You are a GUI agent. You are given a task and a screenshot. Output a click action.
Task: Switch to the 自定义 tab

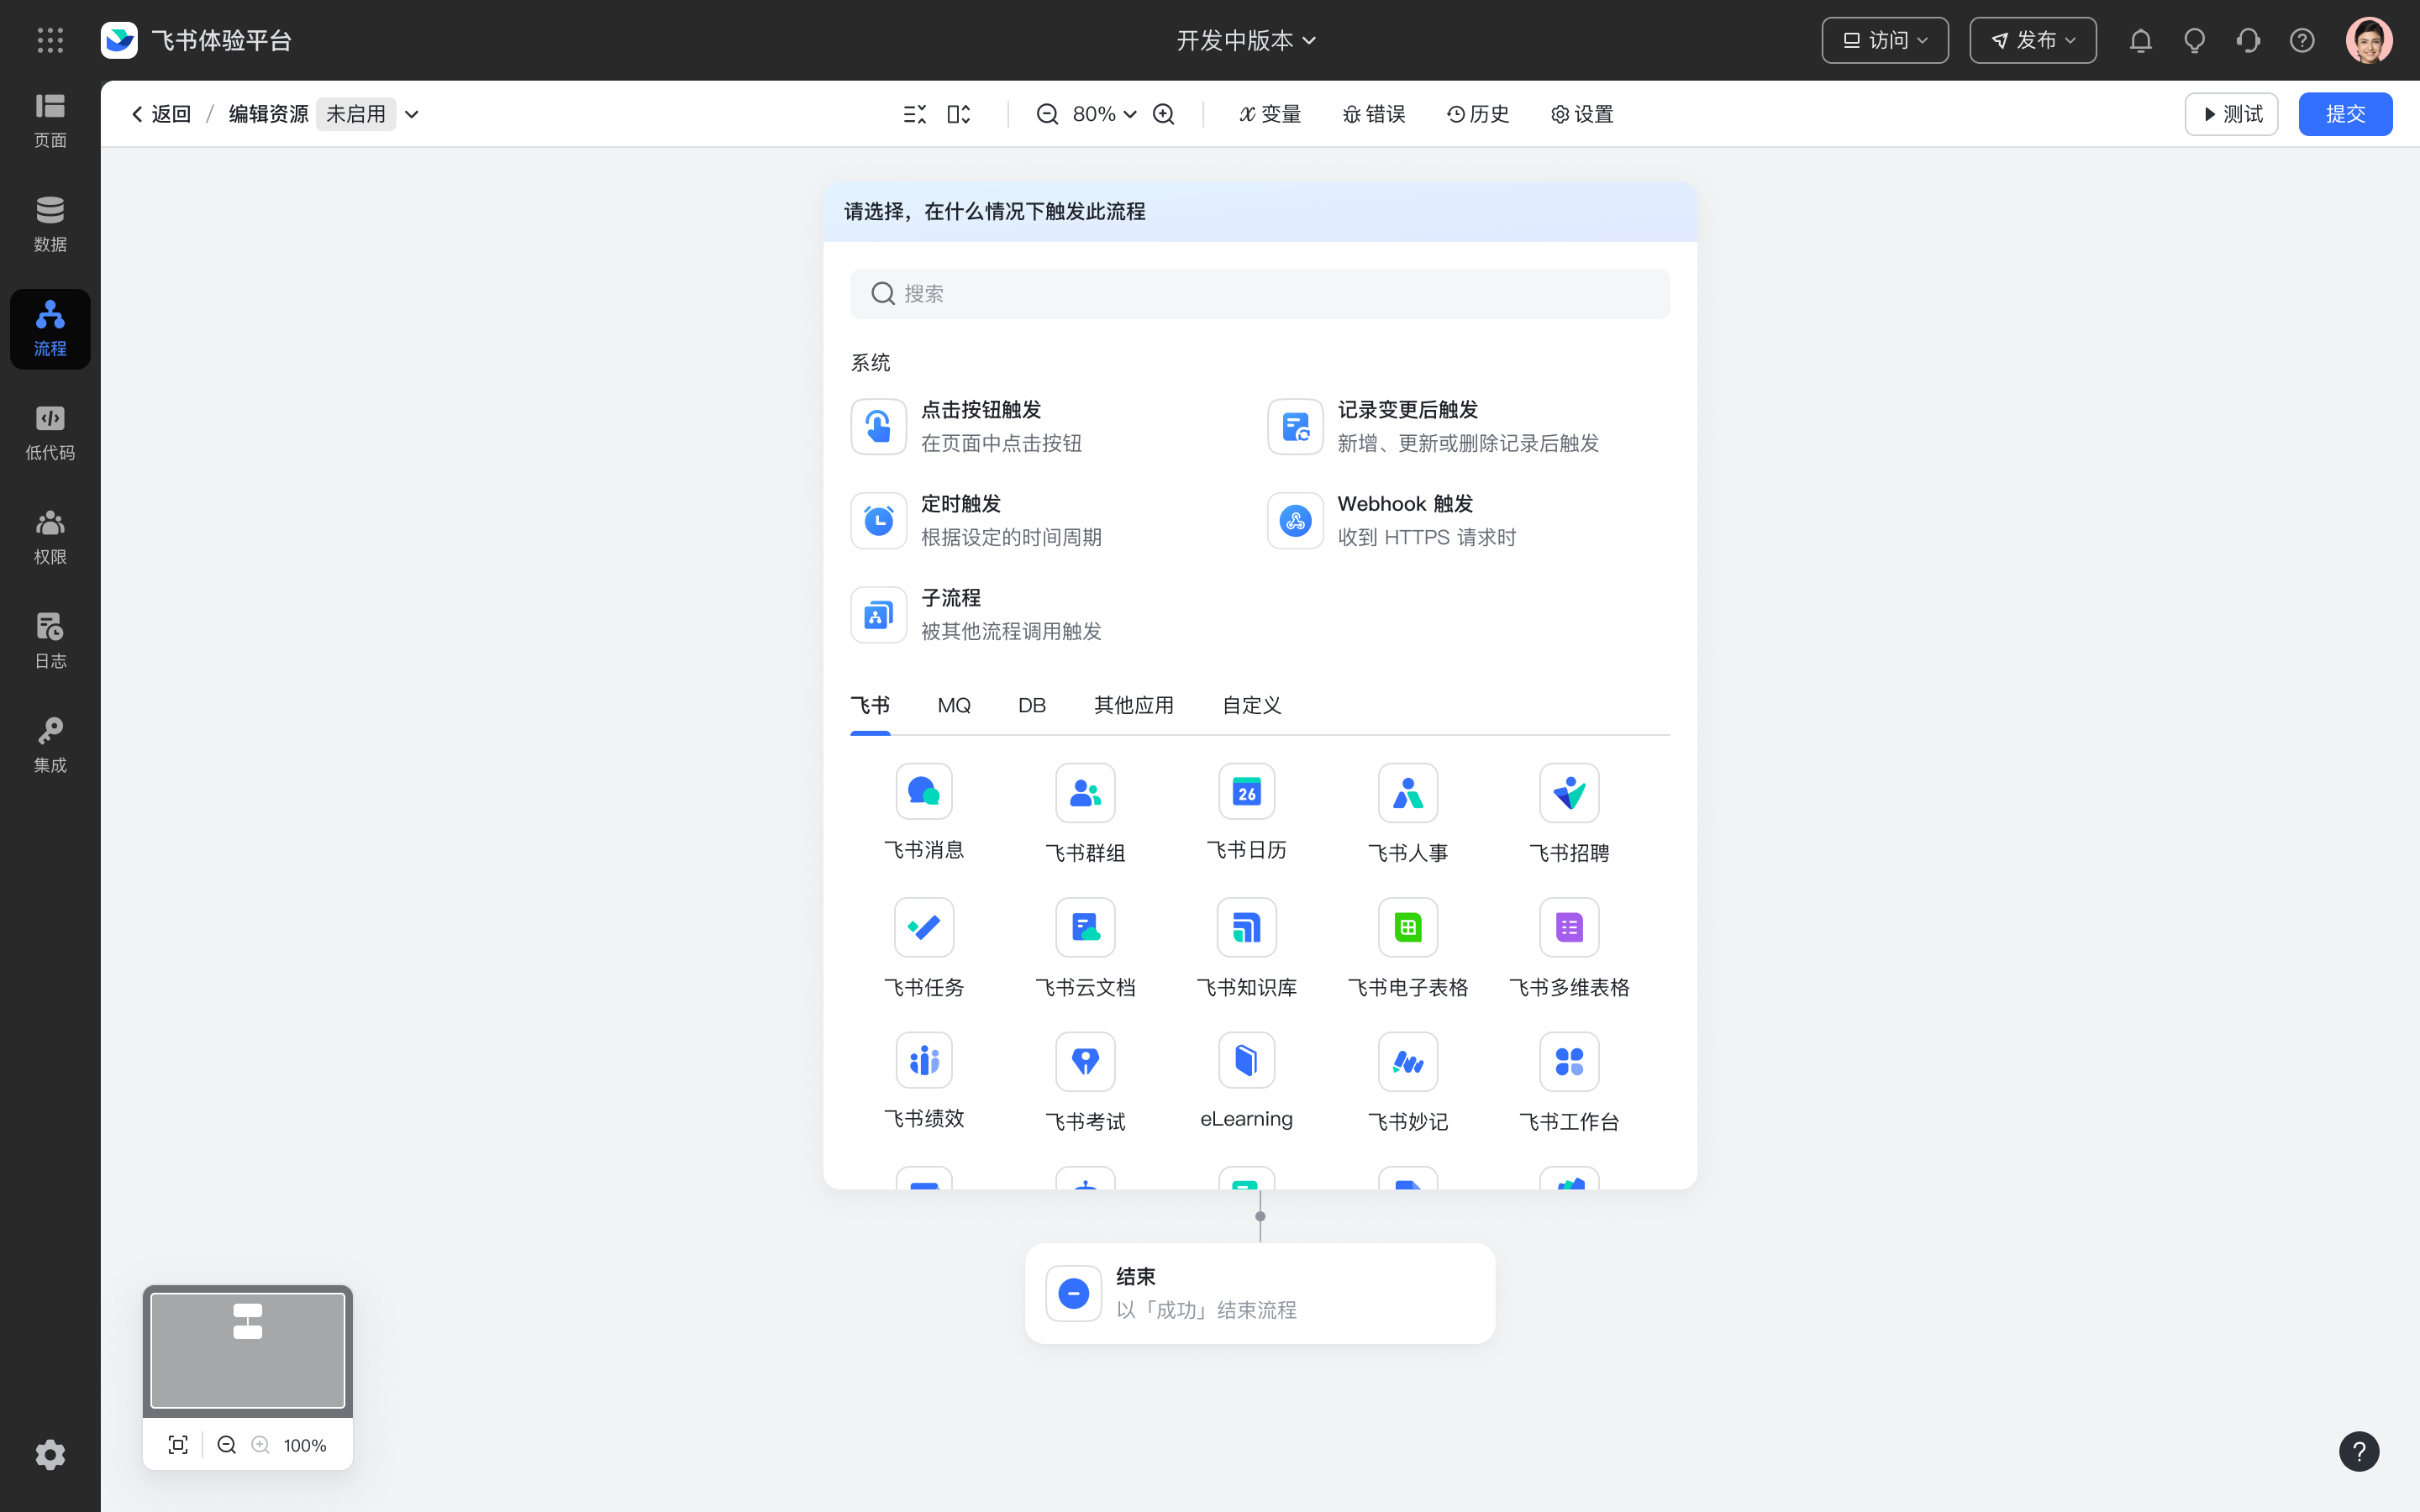click(1252, 706)
